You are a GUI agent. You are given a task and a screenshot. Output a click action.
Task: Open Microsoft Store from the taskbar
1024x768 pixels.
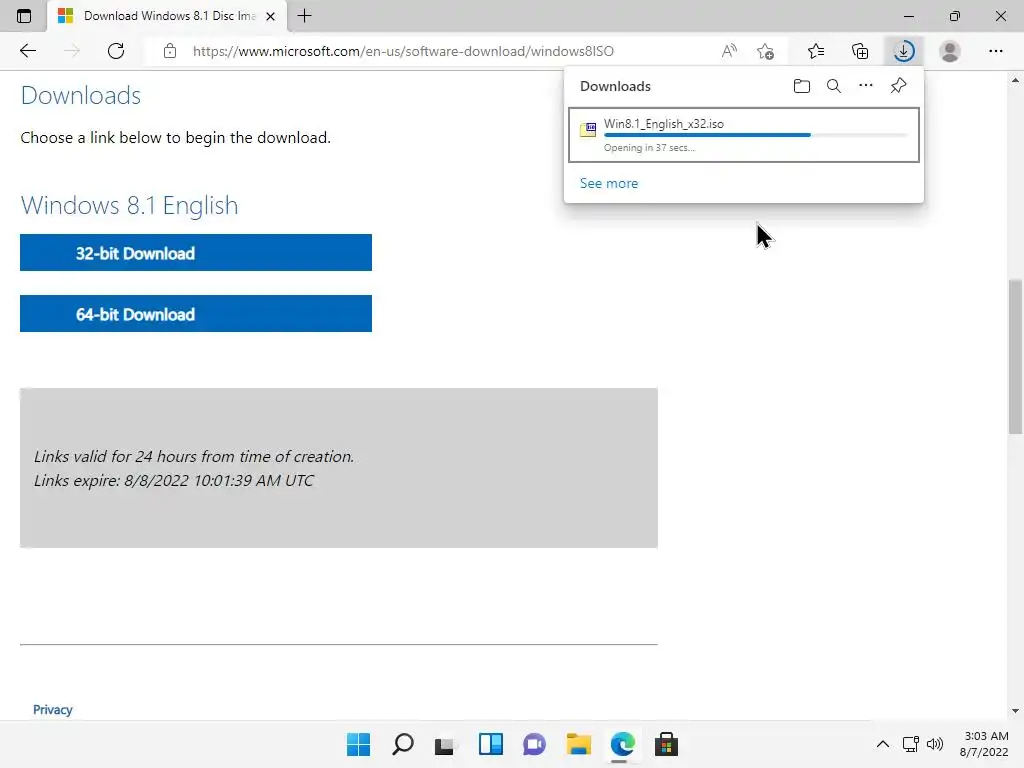pos(666,744)
